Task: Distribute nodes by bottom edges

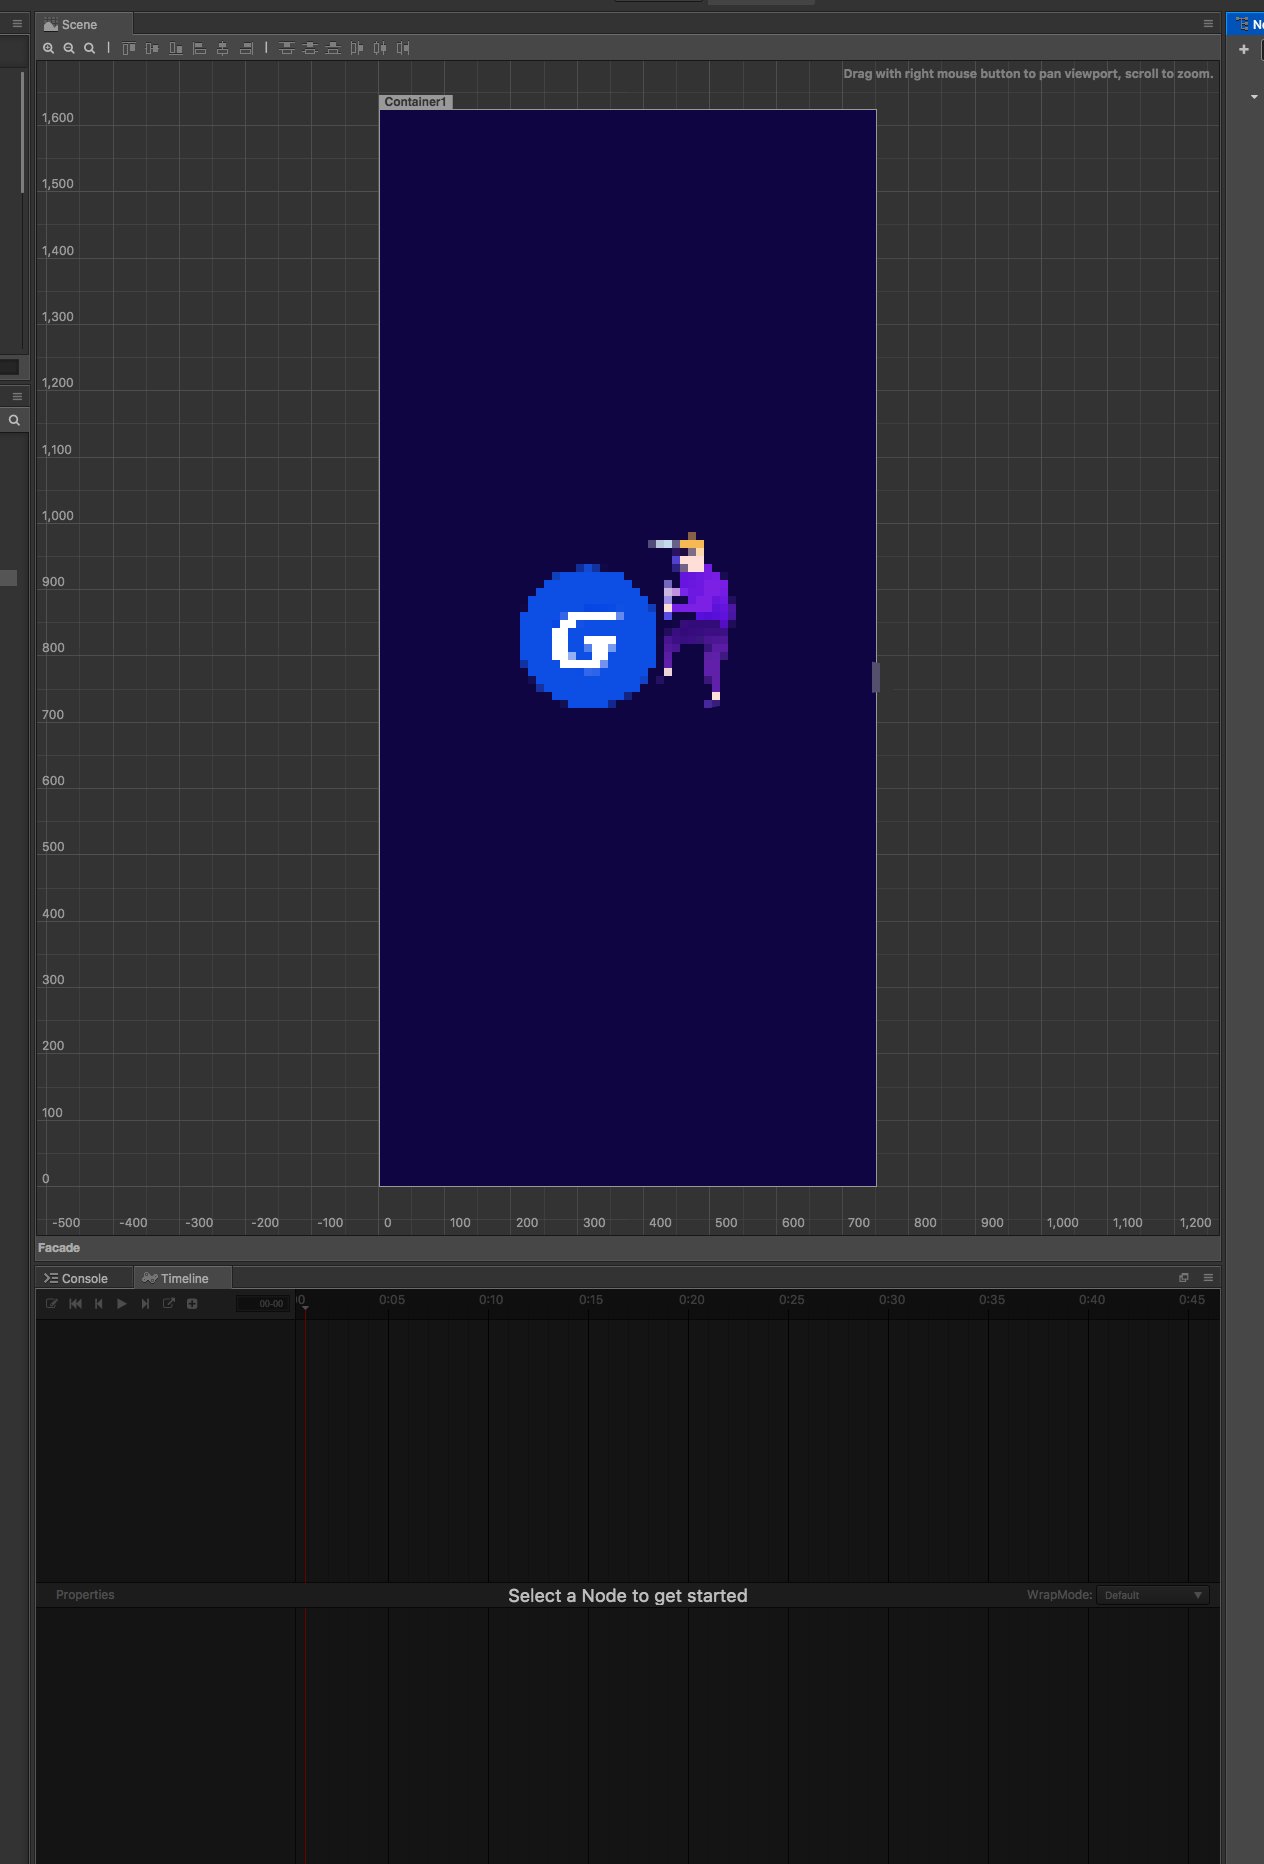Action: (x=333, y=48)
